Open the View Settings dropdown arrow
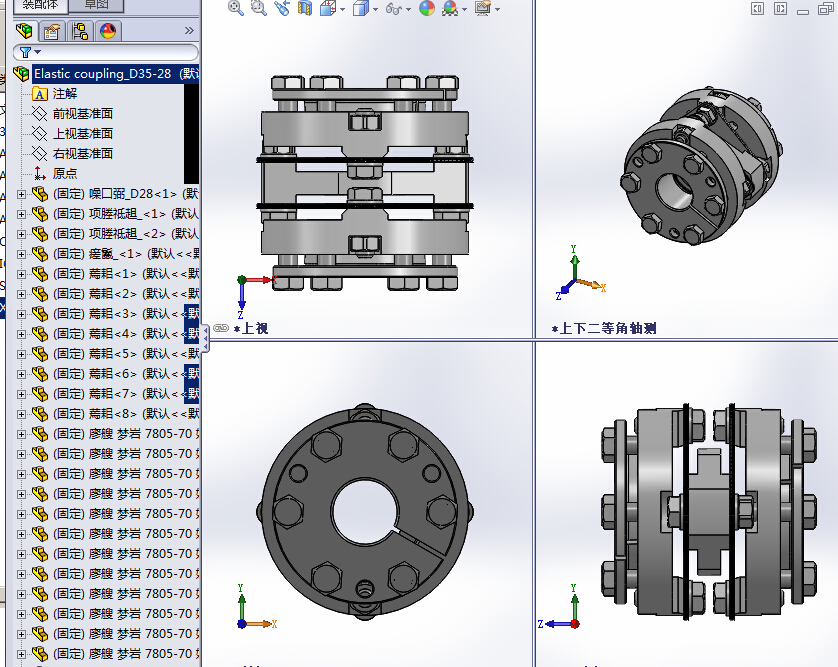 click(x=498, y=9)
